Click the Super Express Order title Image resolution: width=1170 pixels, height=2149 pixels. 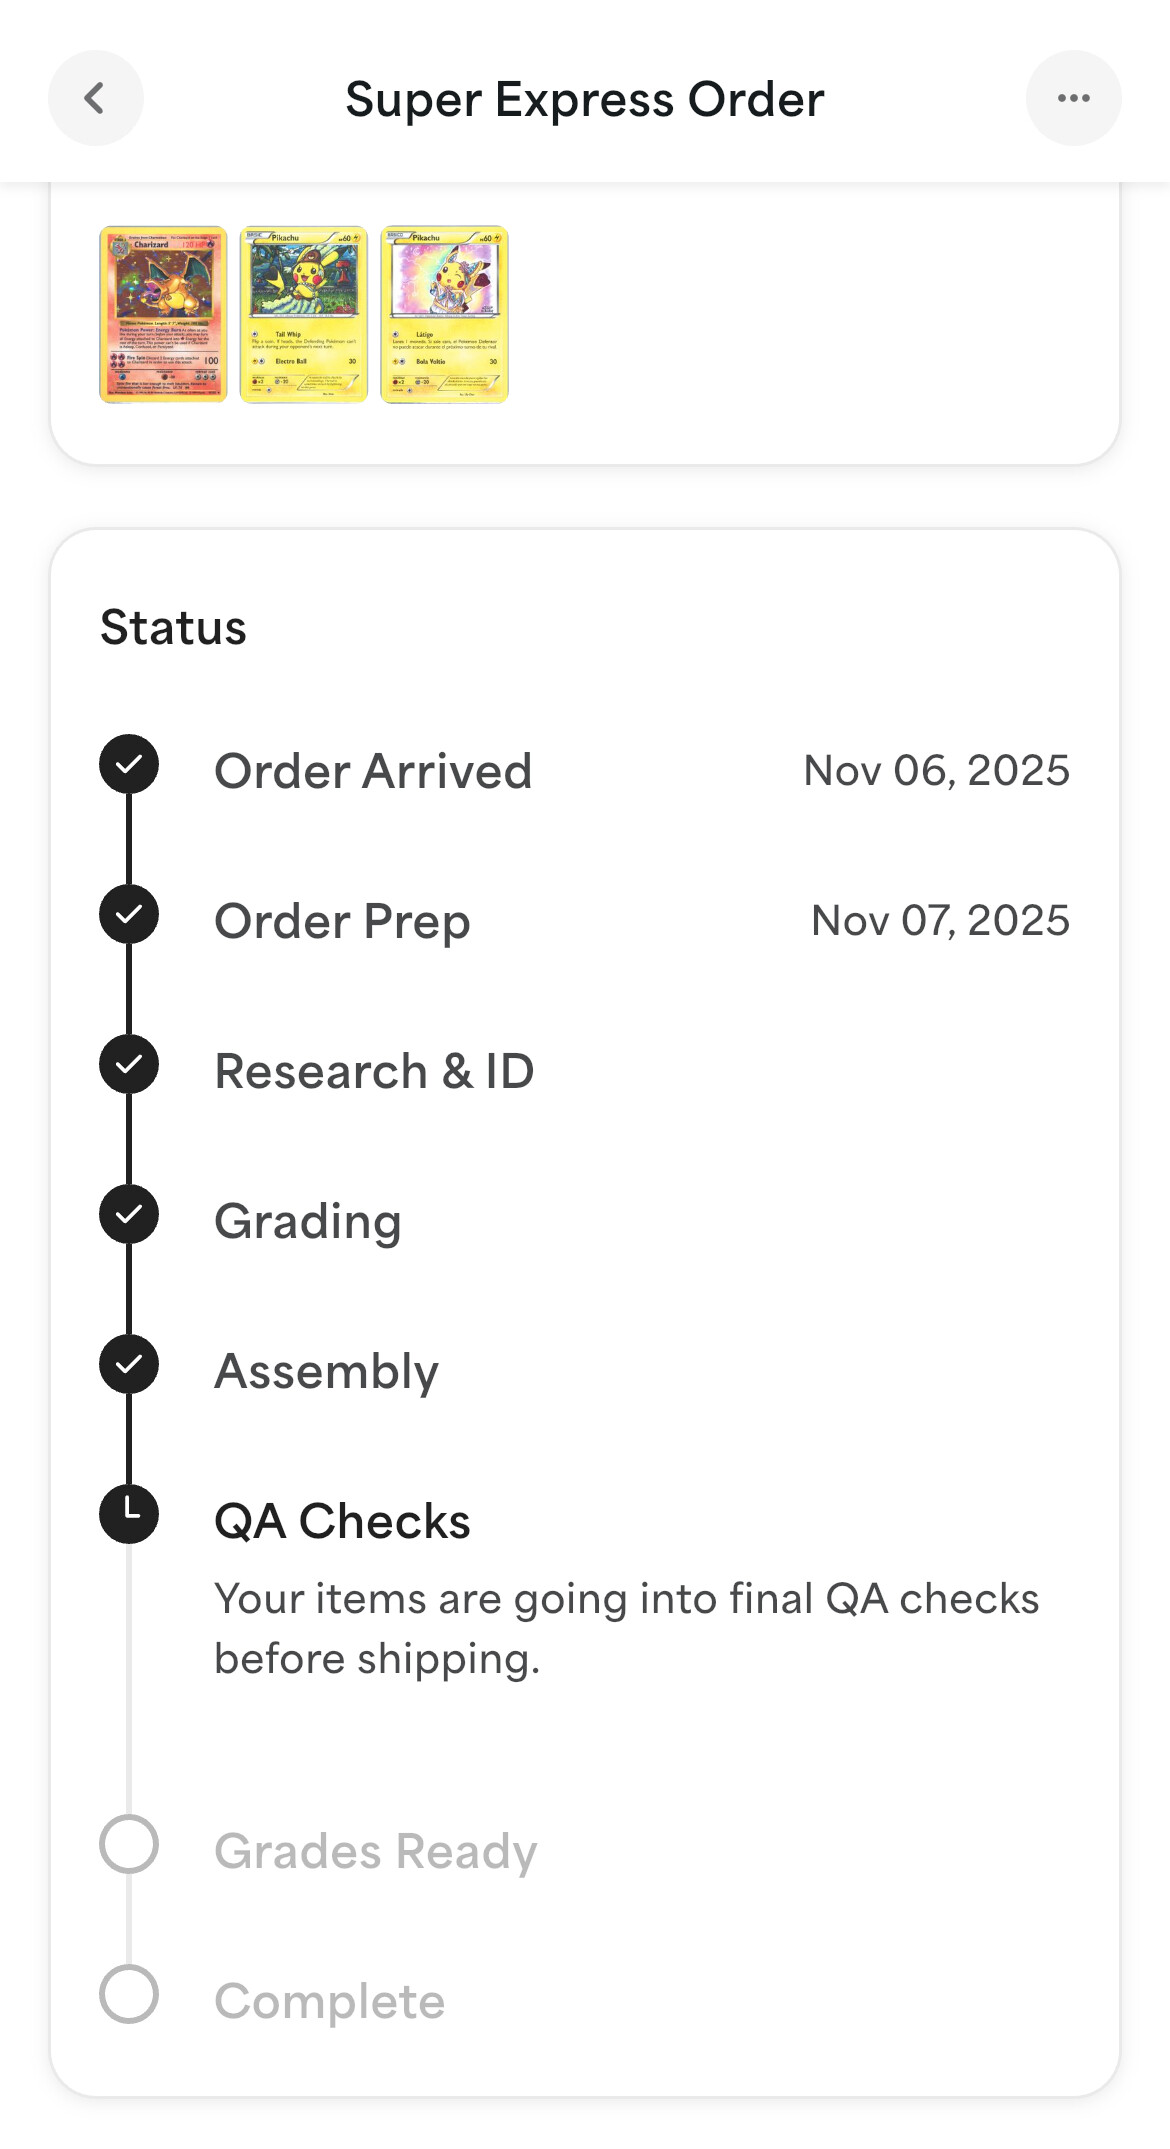click(x=585, y=100)
